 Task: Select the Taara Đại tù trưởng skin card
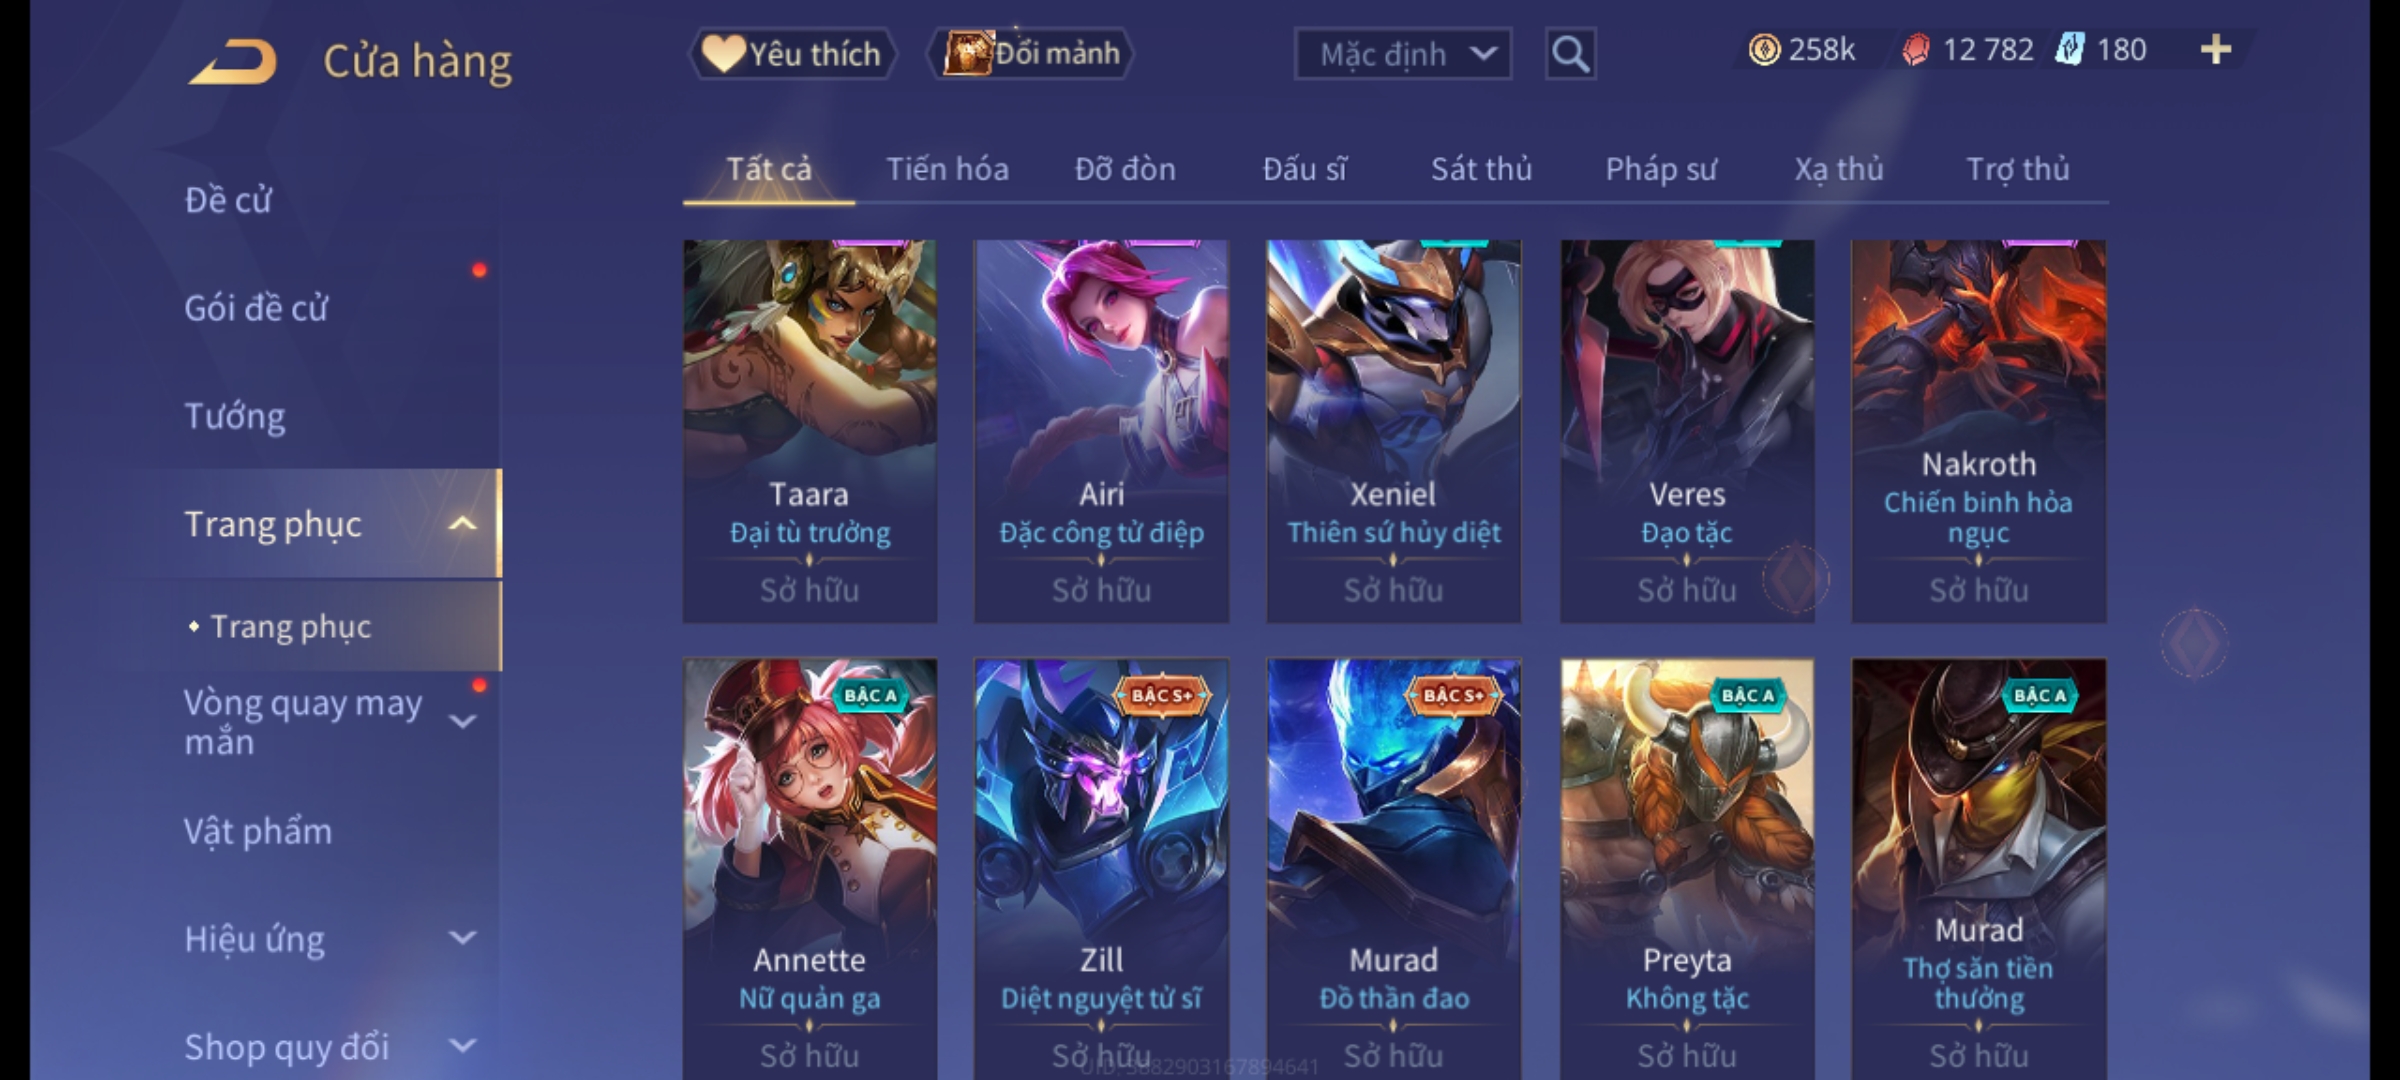click(810, 431)
